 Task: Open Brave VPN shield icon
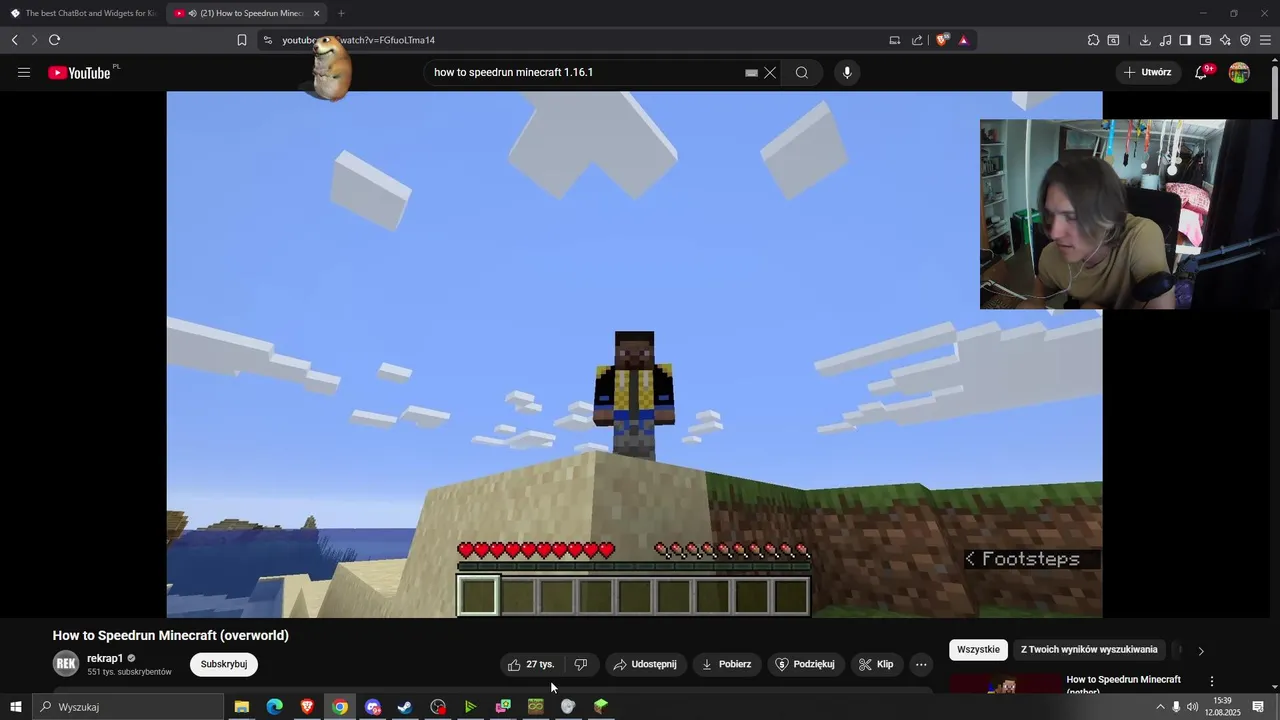coord(1245,40)
